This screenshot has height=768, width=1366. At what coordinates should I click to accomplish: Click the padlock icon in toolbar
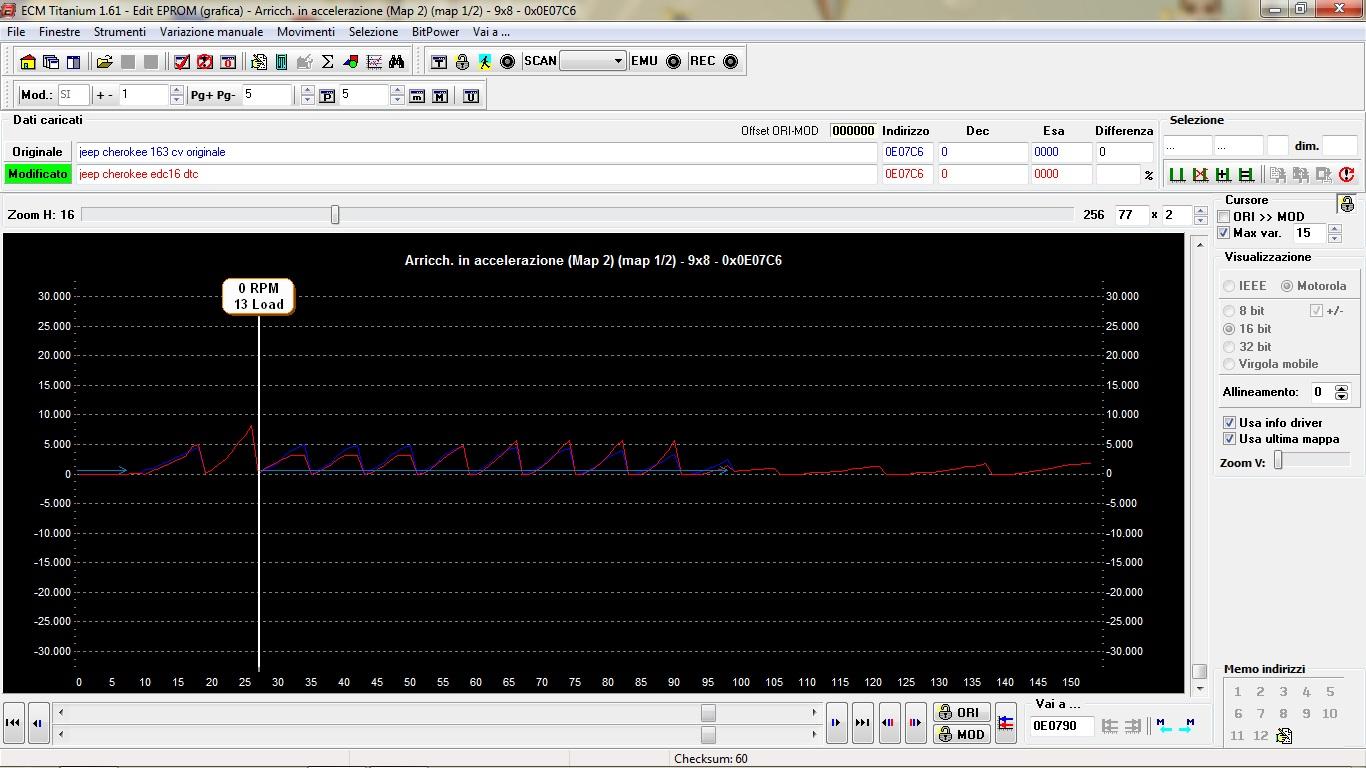pos(462,62)
